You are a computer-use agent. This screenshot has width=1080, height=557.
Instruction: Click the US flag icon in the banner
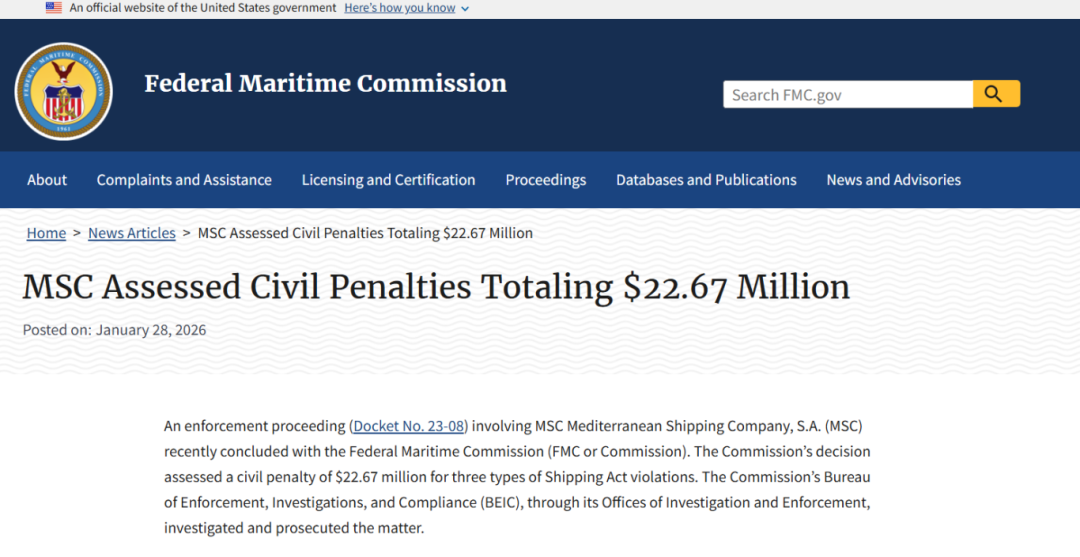click(54, 8)
